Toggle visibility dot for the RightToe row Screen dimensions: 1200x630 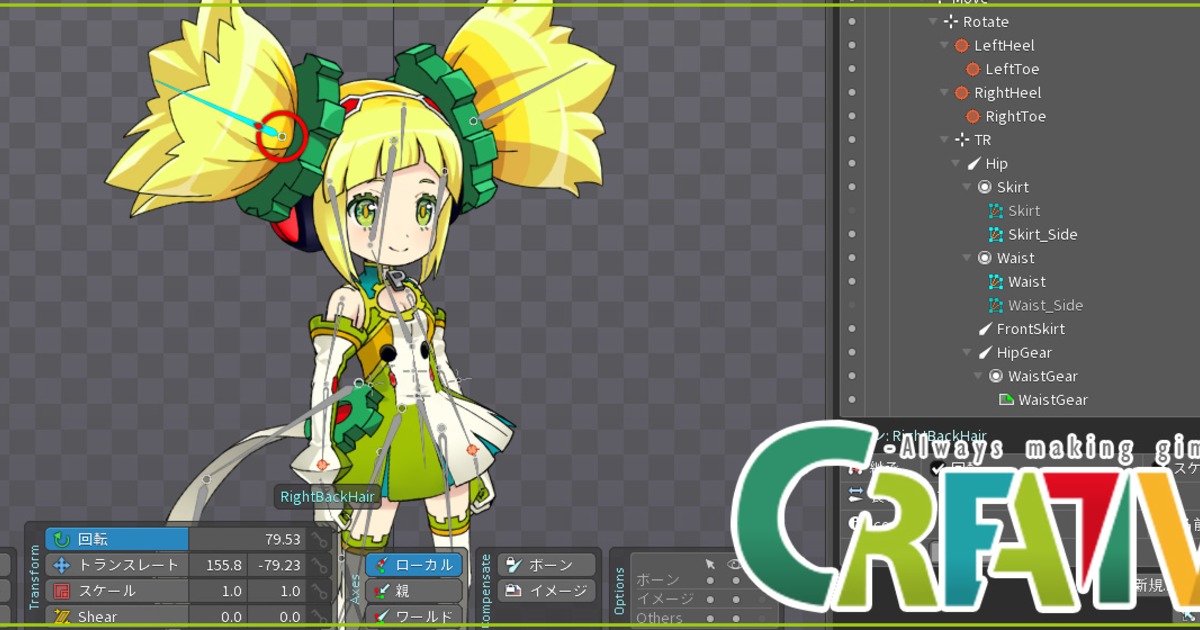852,117
